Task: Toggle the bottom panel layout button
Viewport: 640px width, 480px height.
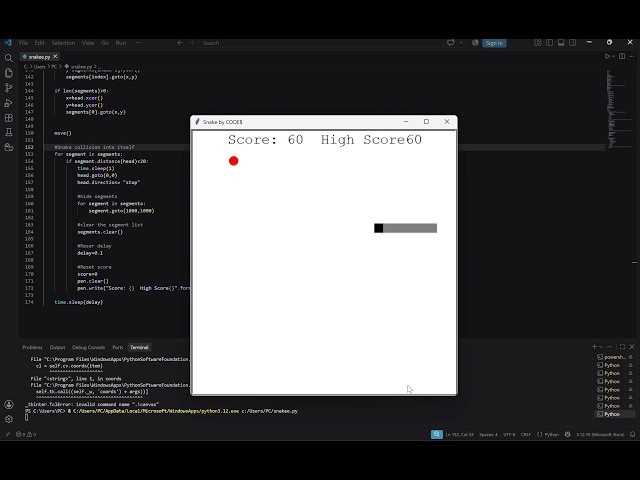Action: pyautogui.click(x=561, y=42)
